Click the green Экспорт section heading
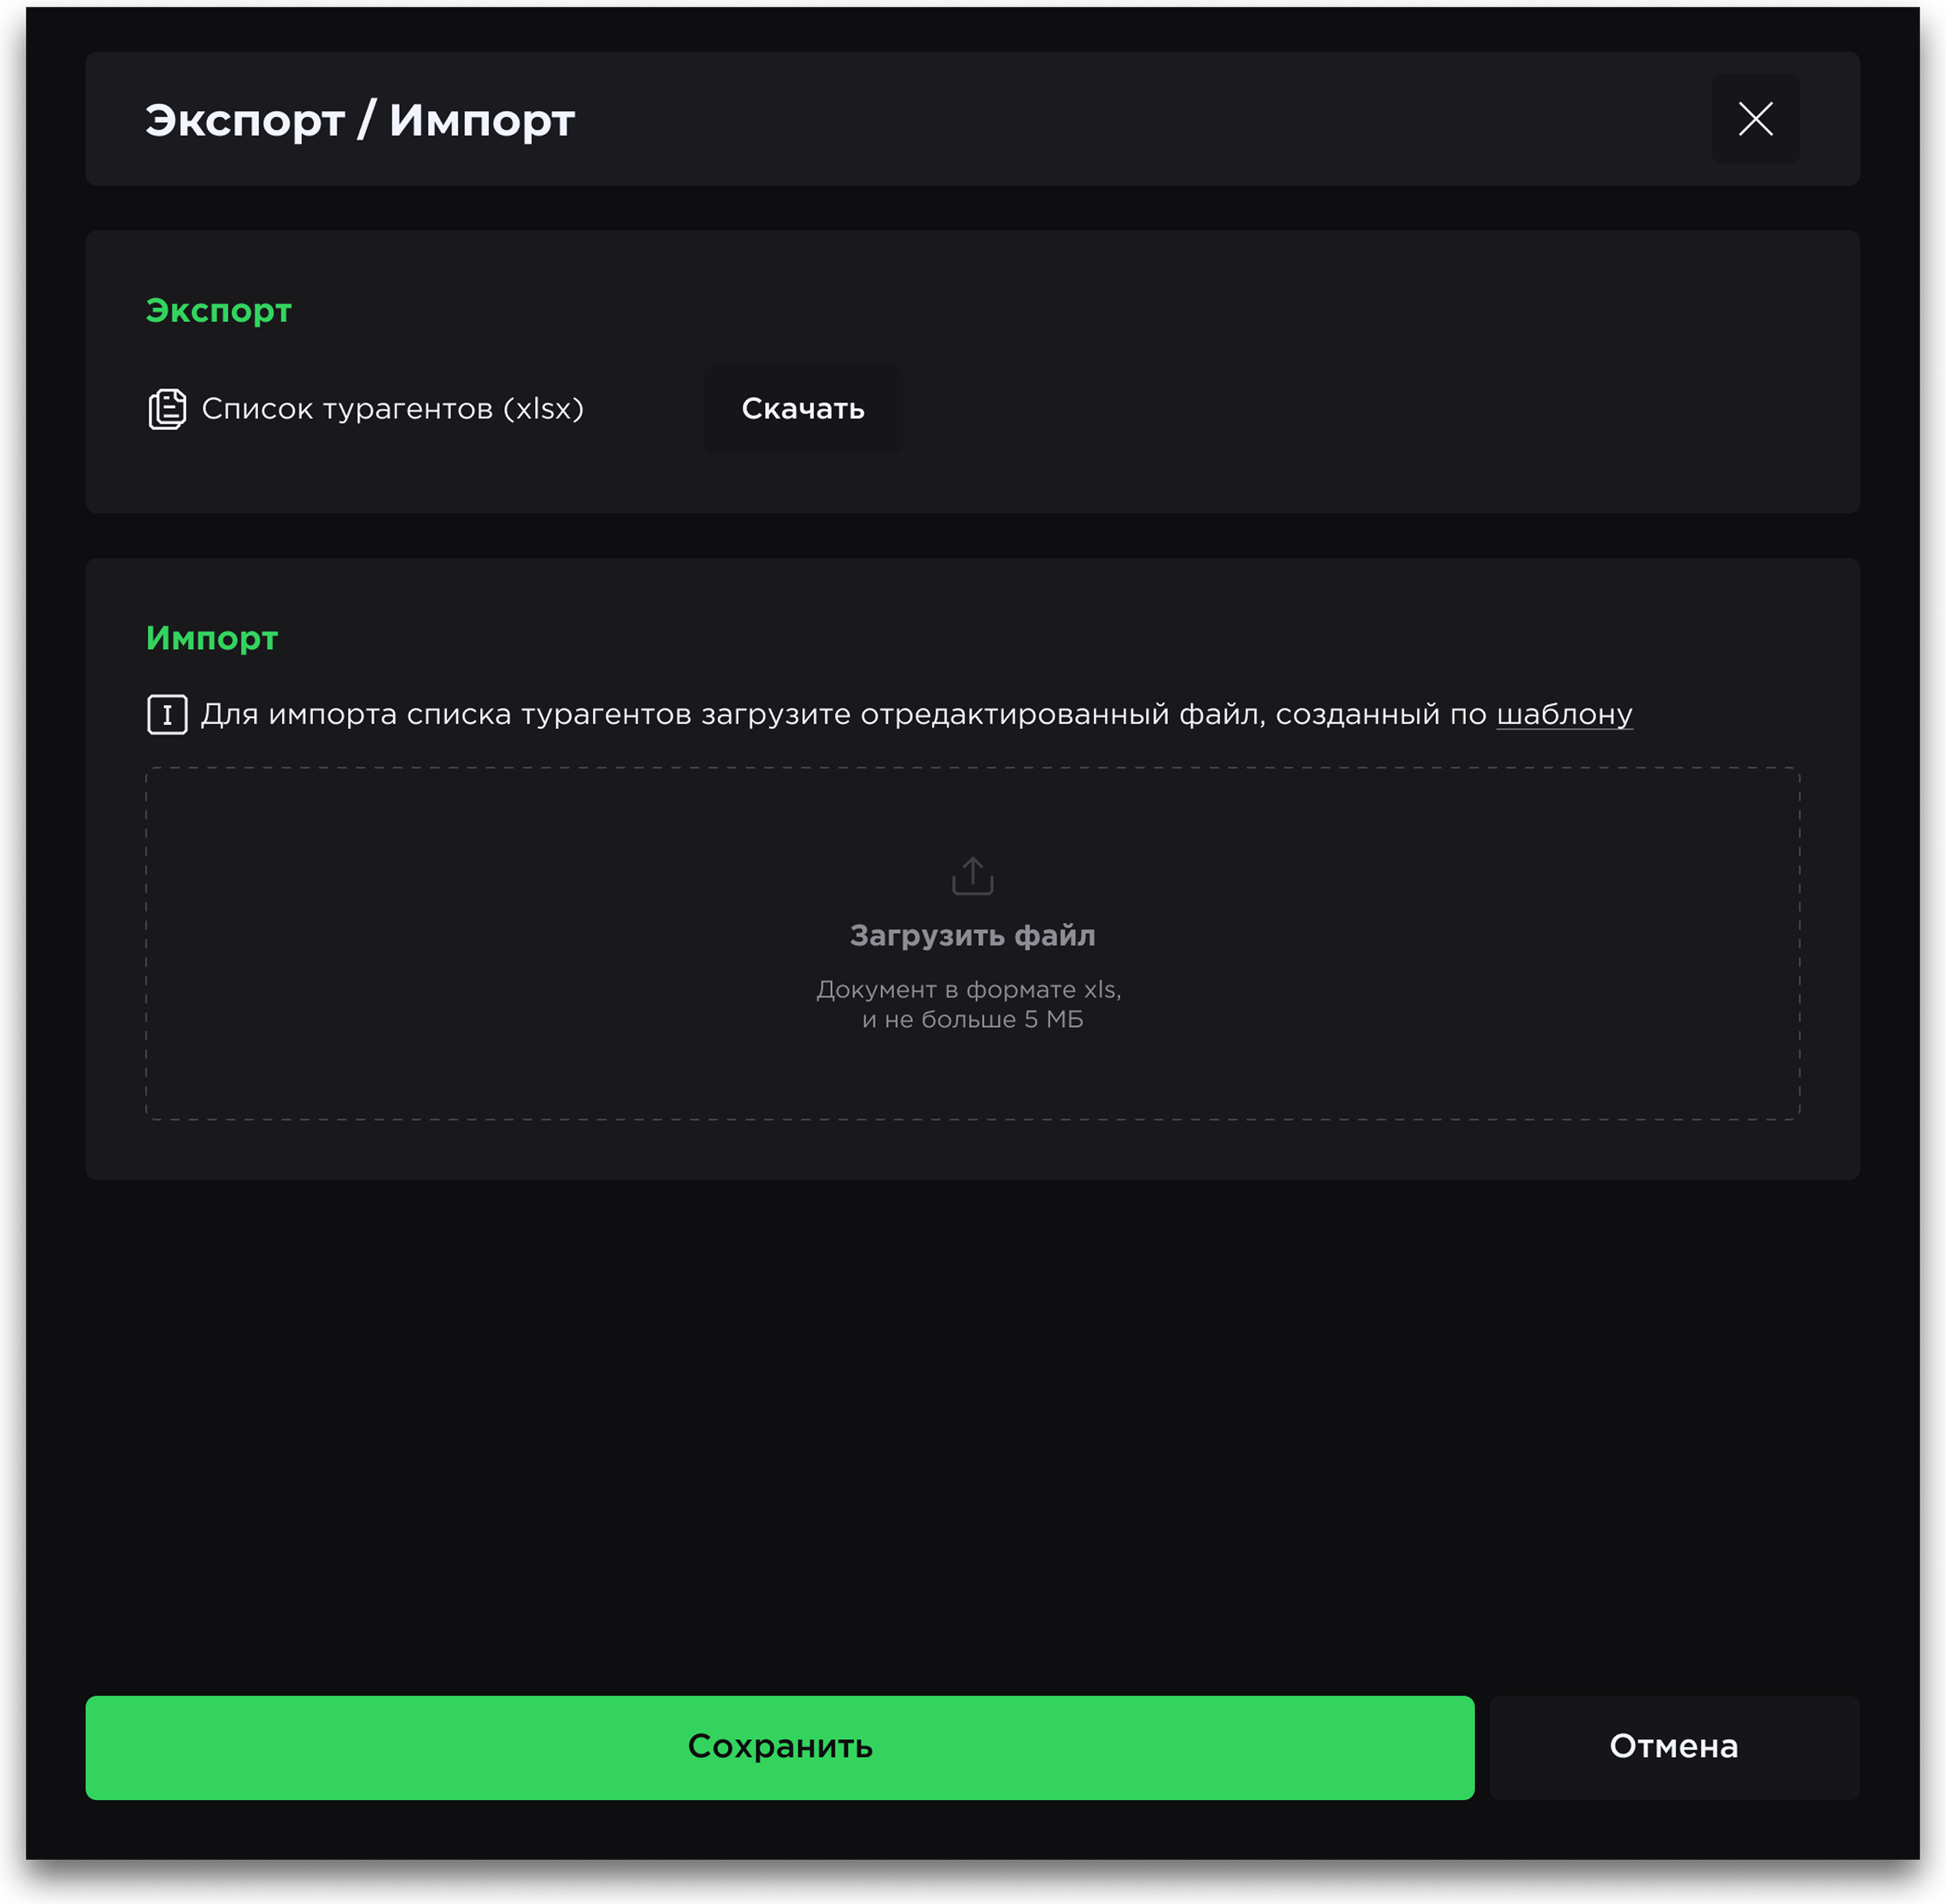This screenshot has height=1904, width=1946. point(219,311)
